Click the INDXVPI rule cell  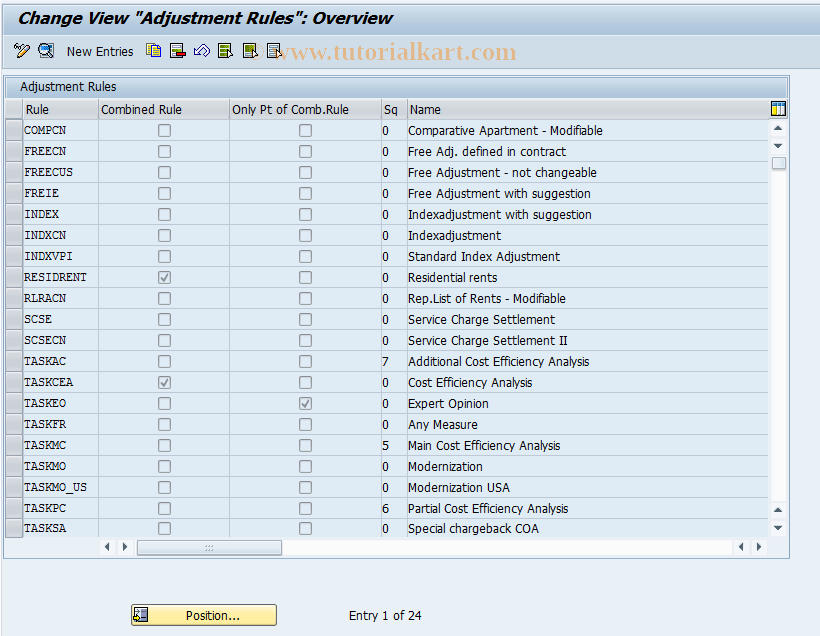coord(61,256)
